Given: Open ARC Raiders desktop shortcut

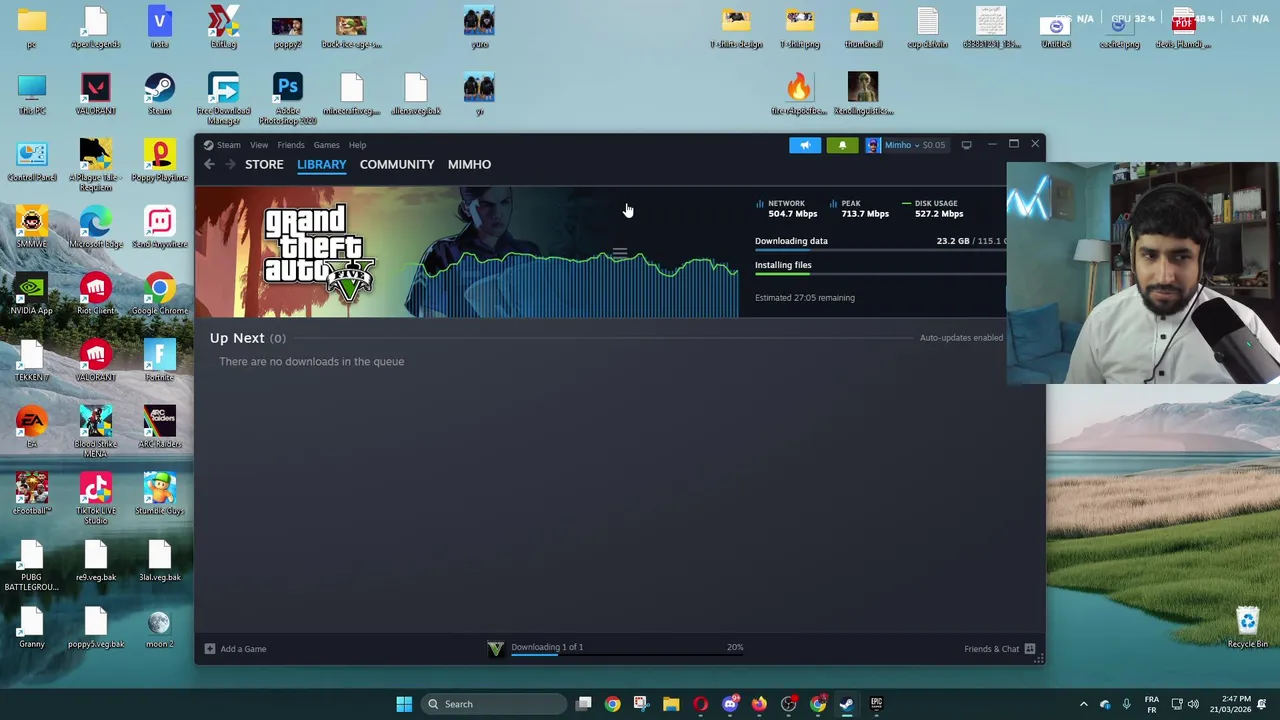Looking at the screenshot, I should (x=159, y=427).
